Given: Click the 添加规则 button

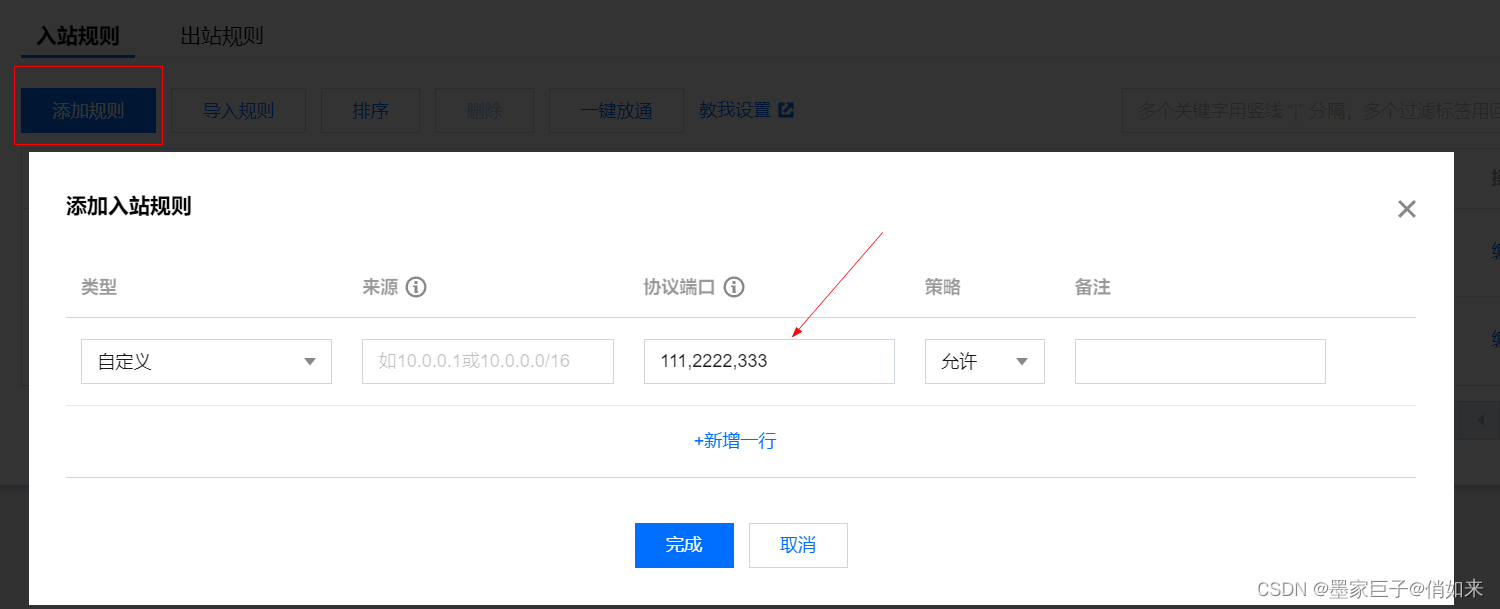Looking at the screenshot, I should coord(88,110).
